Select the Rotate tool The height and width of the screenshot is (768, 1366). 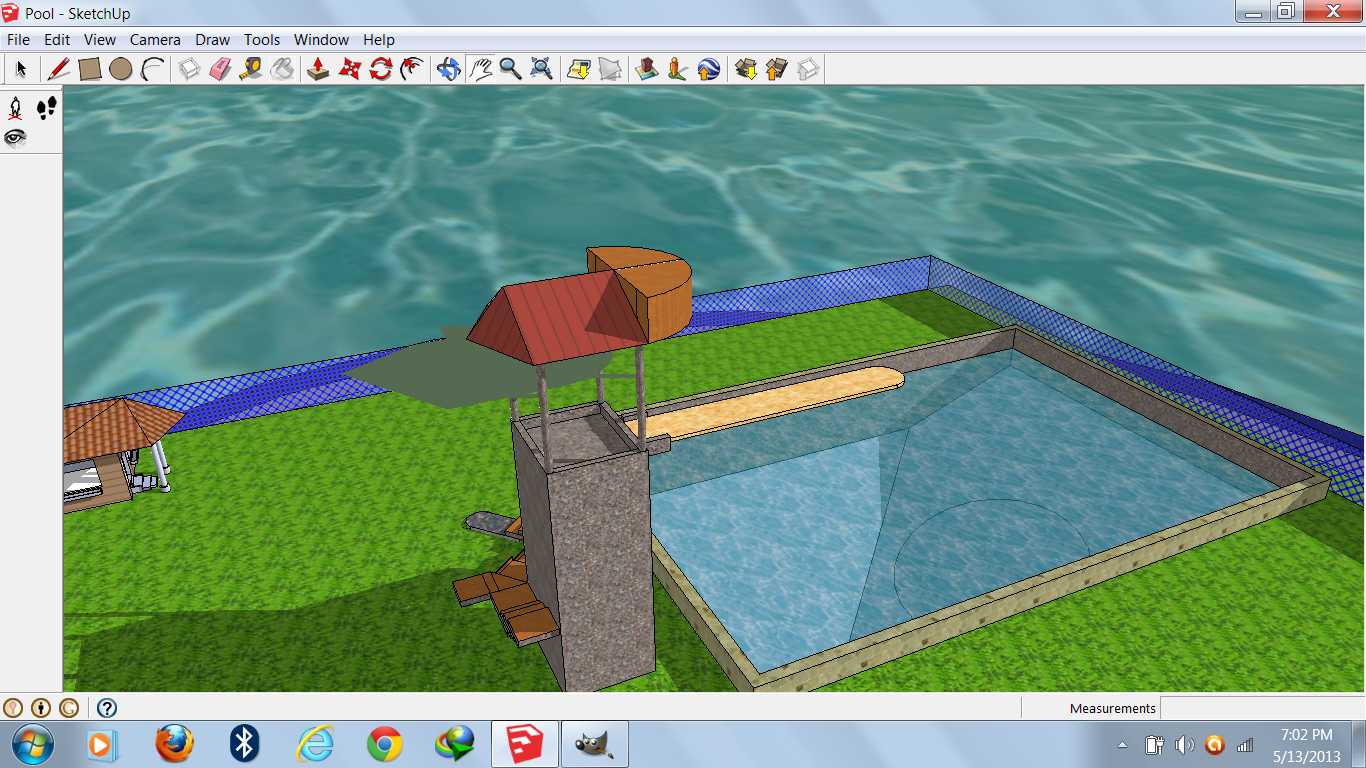pyautogui.click(x=381, y=69)
